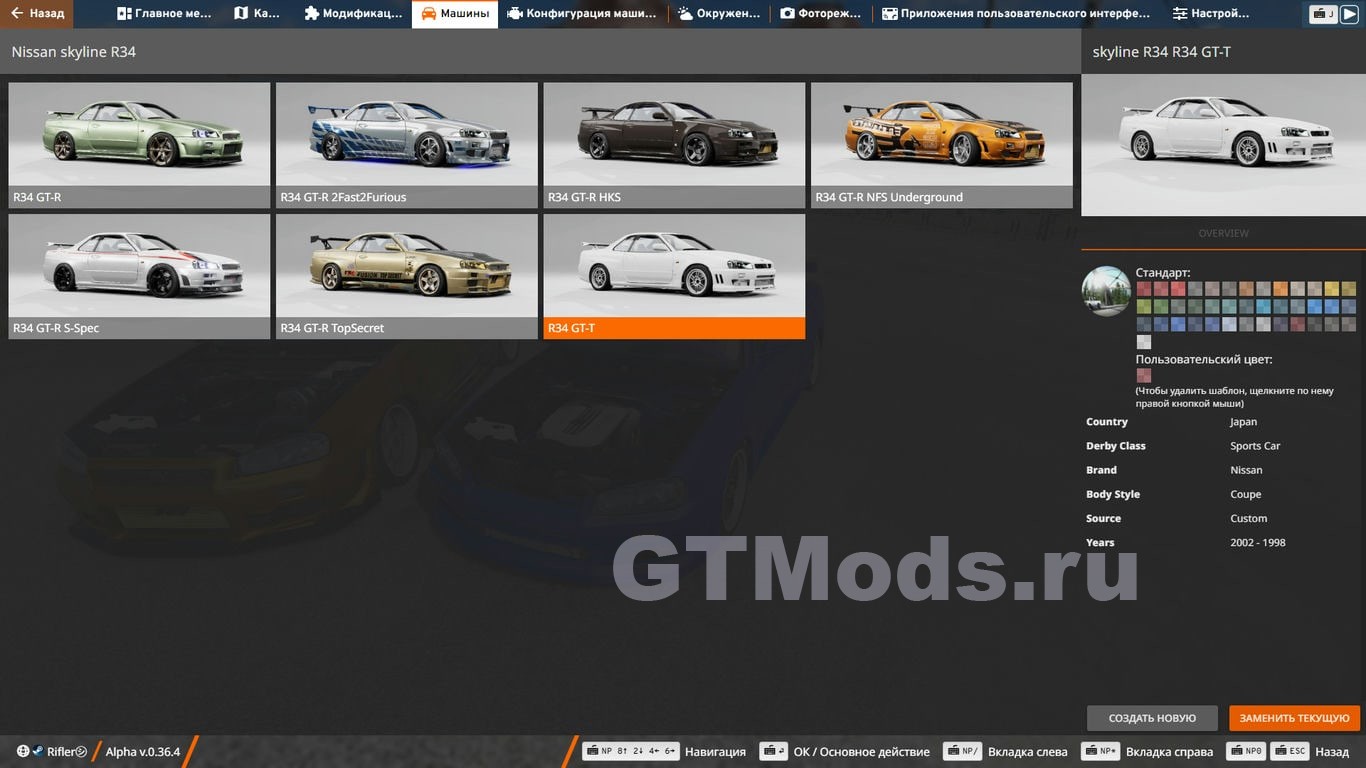Open the Главное меню tab
1366x768 pixels.
click(164, 14)
